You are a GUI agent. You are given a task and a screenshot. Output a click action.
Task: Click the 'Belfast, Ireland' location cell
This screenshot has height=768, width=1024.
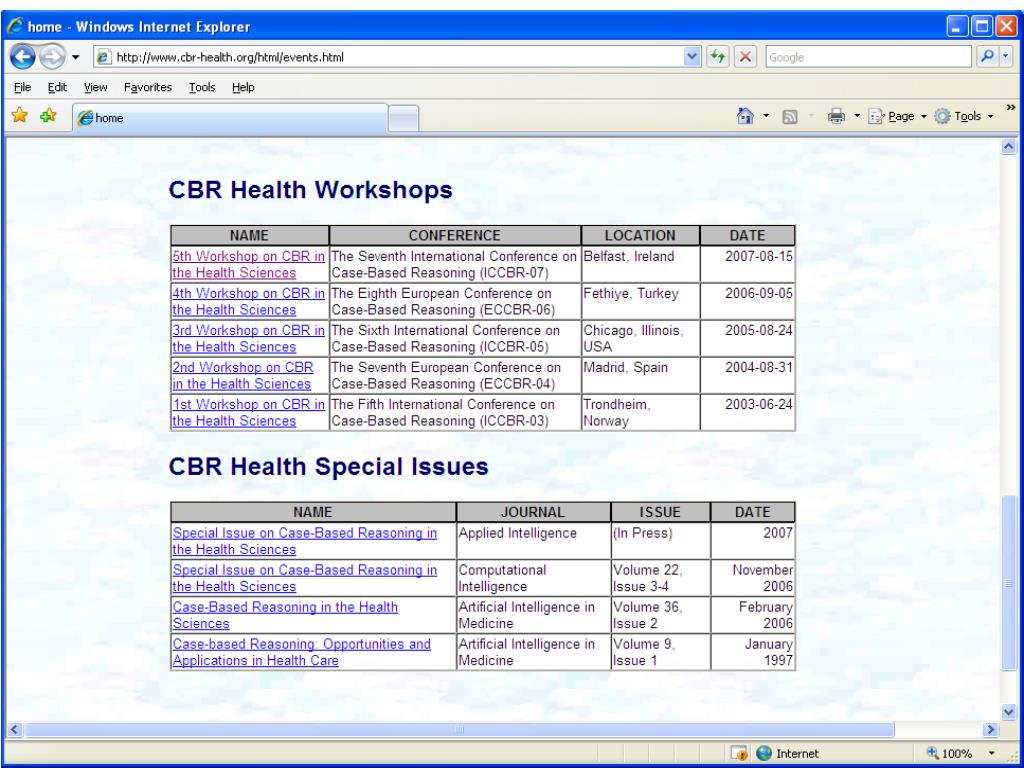point(640,264)
